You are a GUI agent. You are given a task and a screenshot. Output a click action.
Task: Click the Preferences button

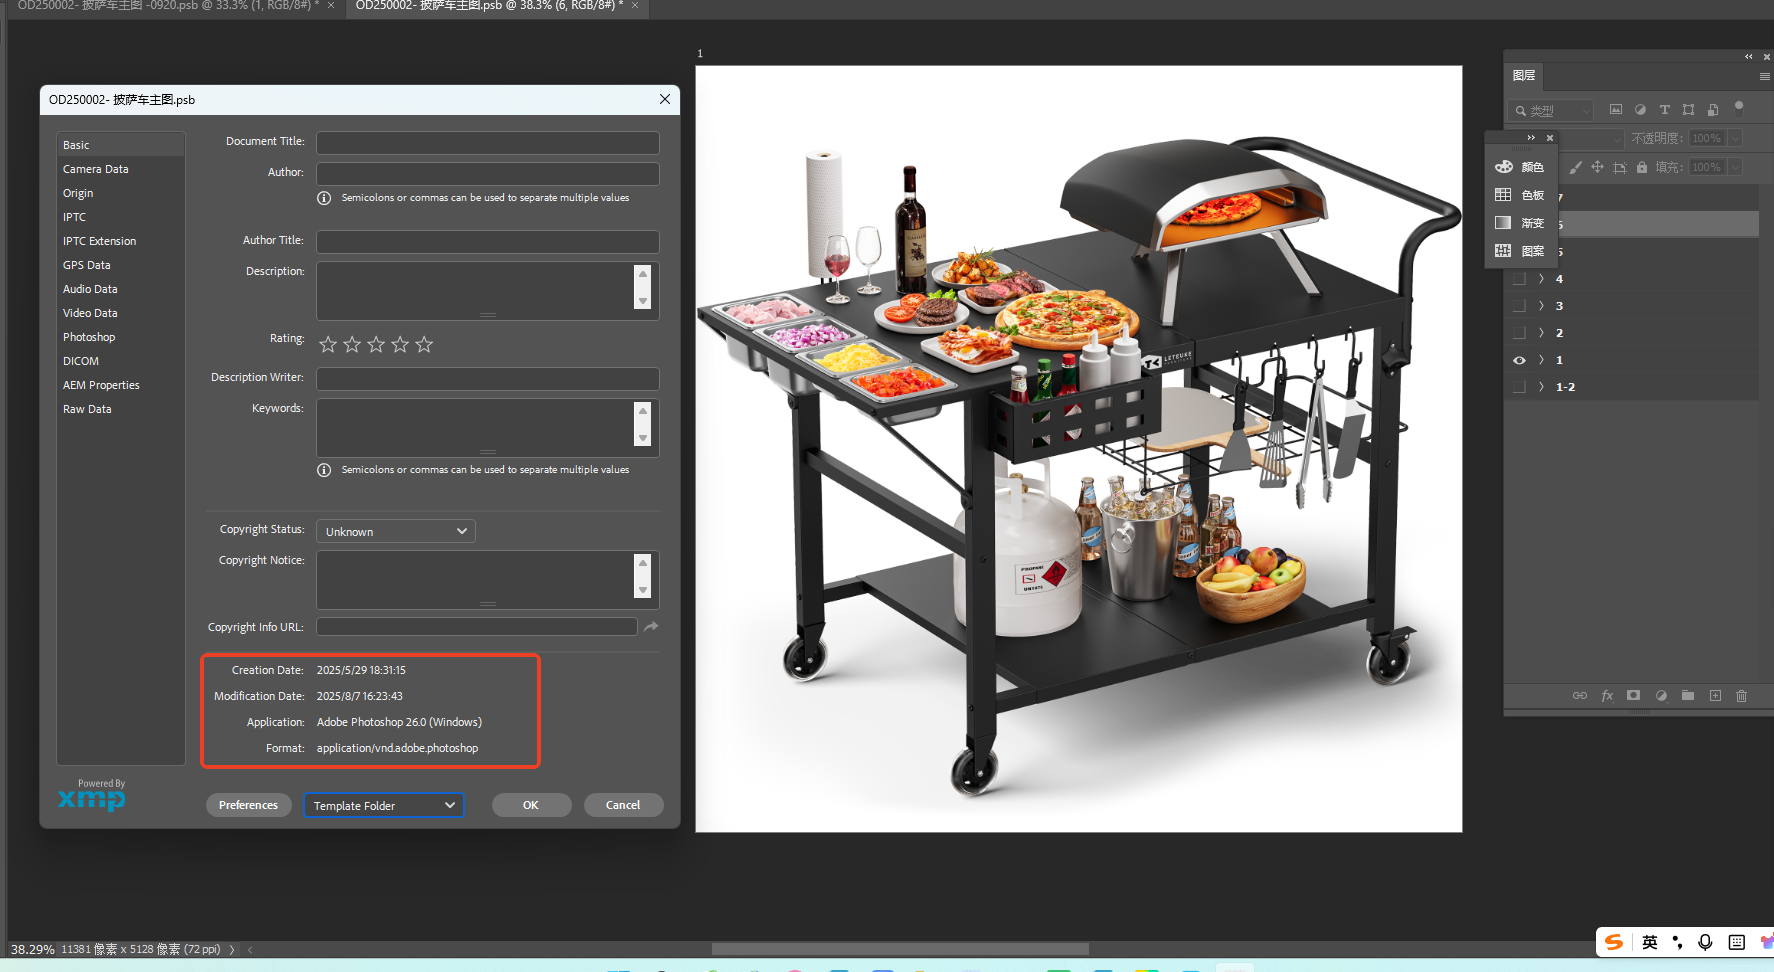(248, 805)
